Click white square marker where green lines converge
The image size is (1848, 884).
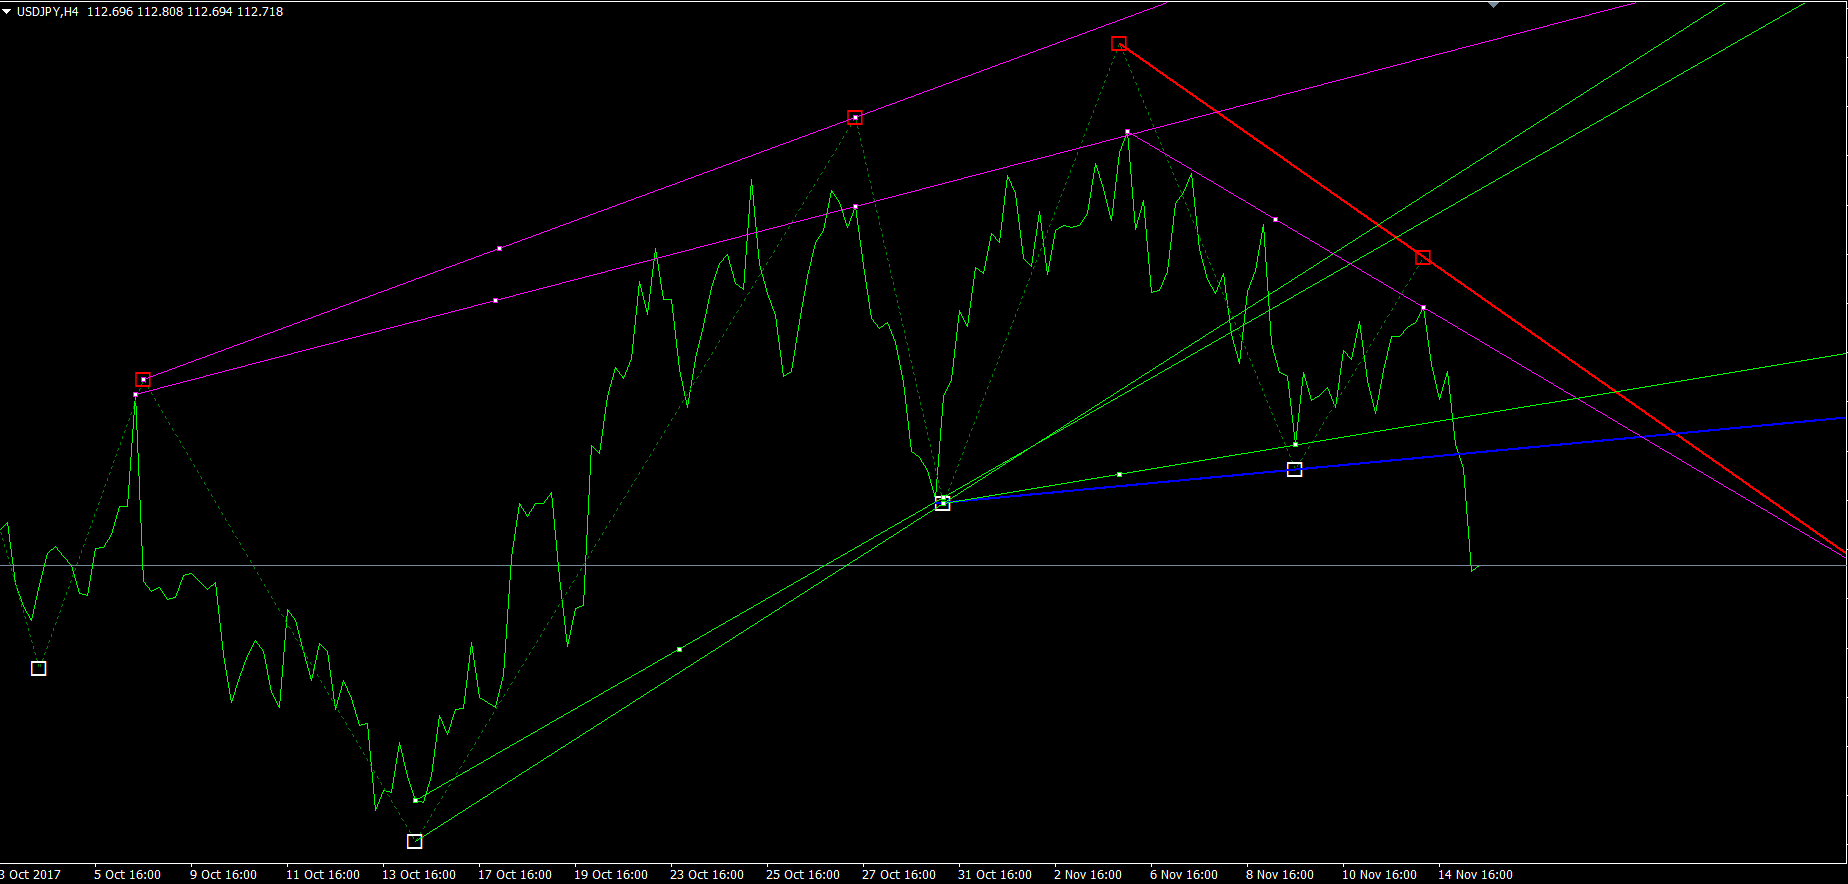click(942, 503)
